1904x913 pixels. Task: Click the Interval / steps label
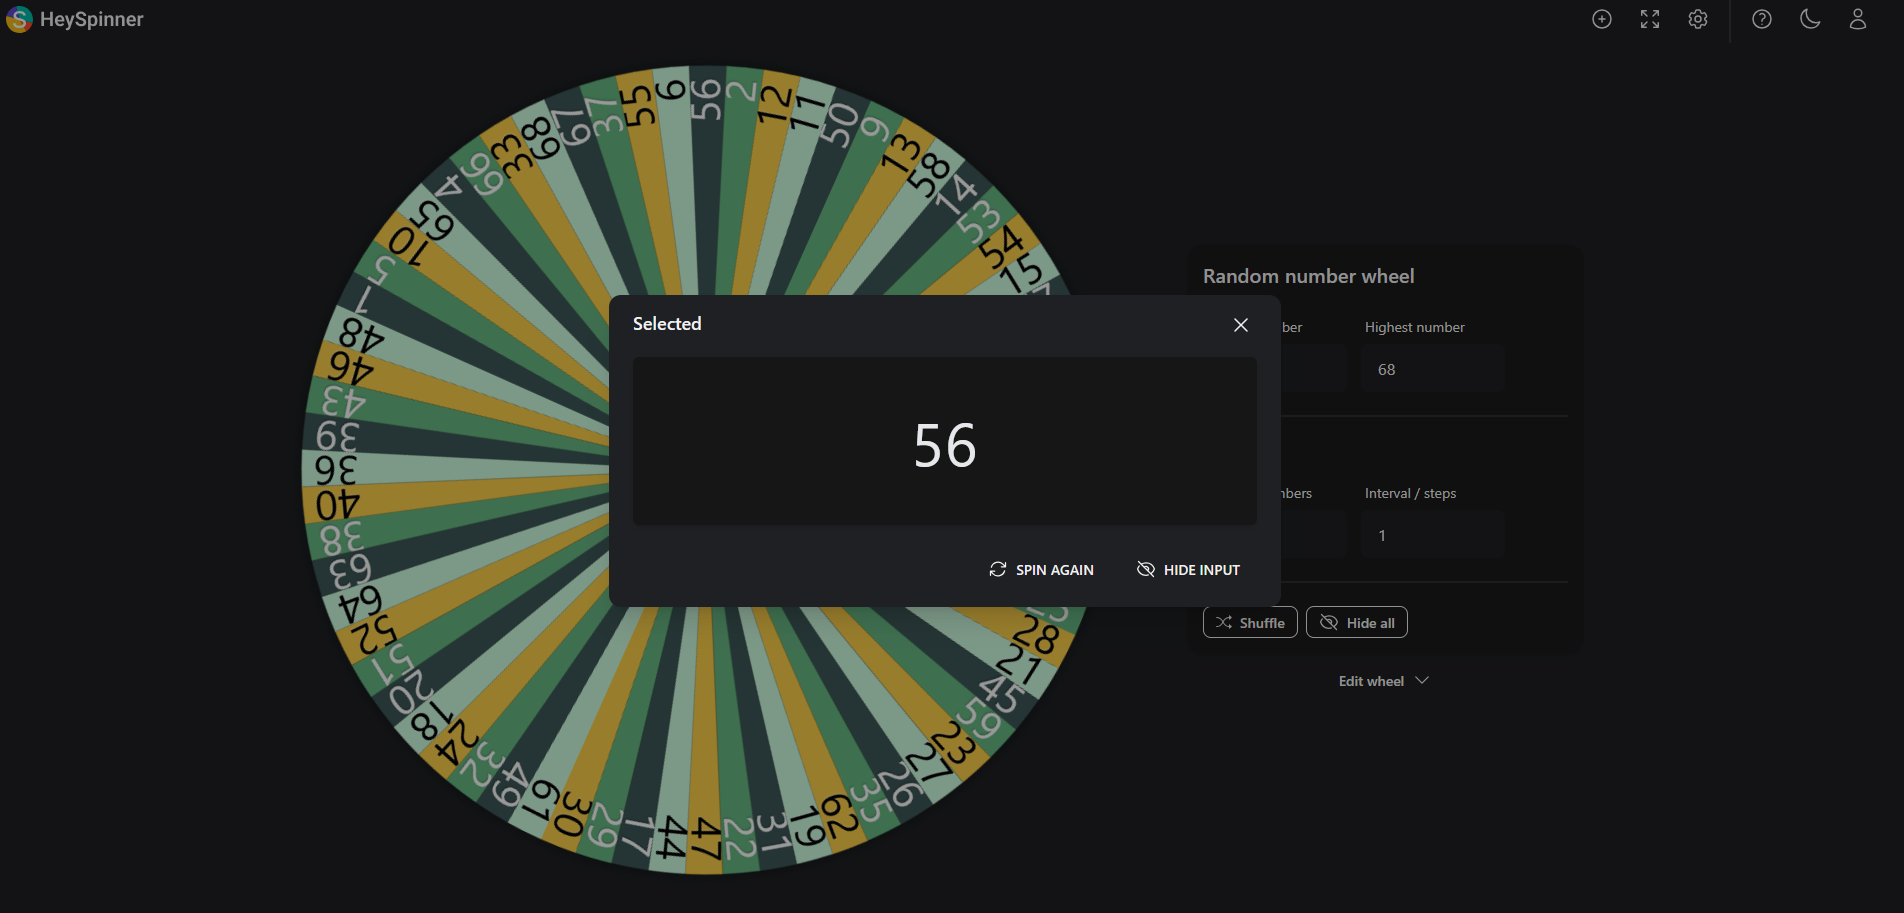[x=1410, y=493]
